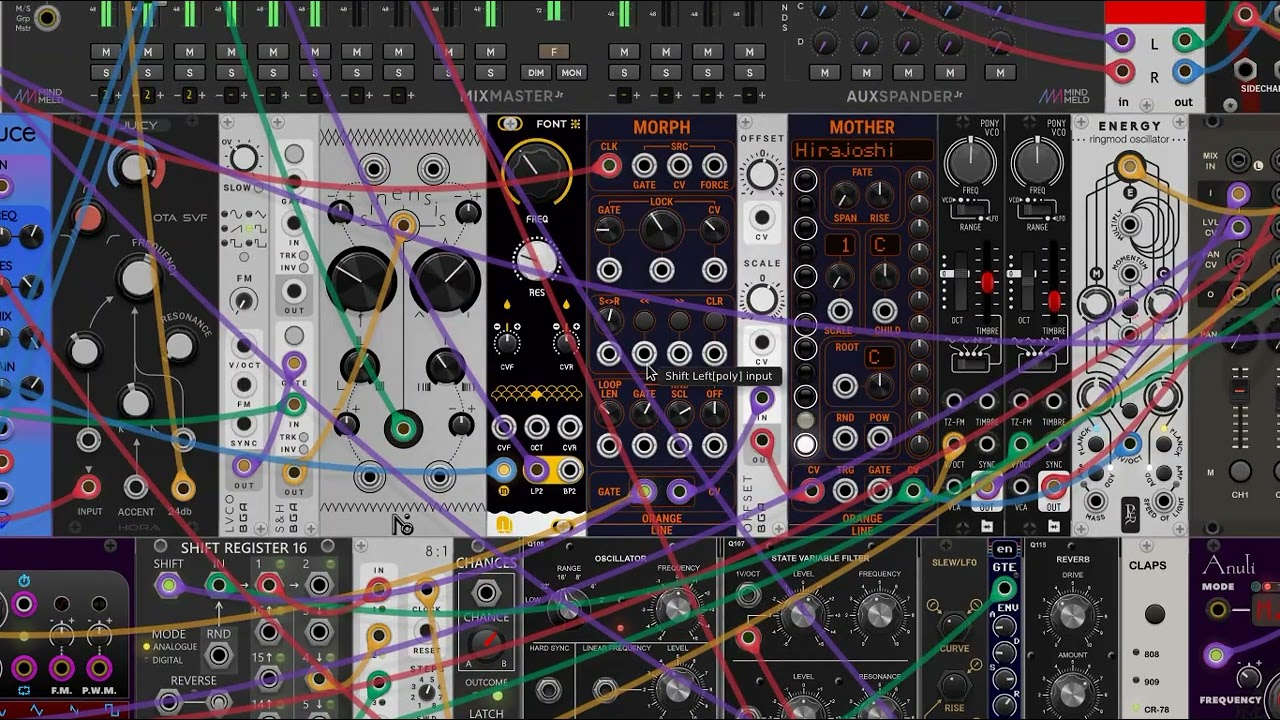Click the R out jack on audio module

pyautogui.click(x=1184, y=72)
